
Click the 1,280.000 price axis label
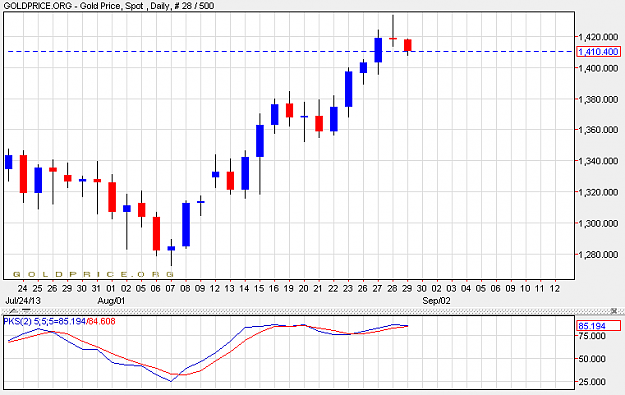click(x=598, y=254)
